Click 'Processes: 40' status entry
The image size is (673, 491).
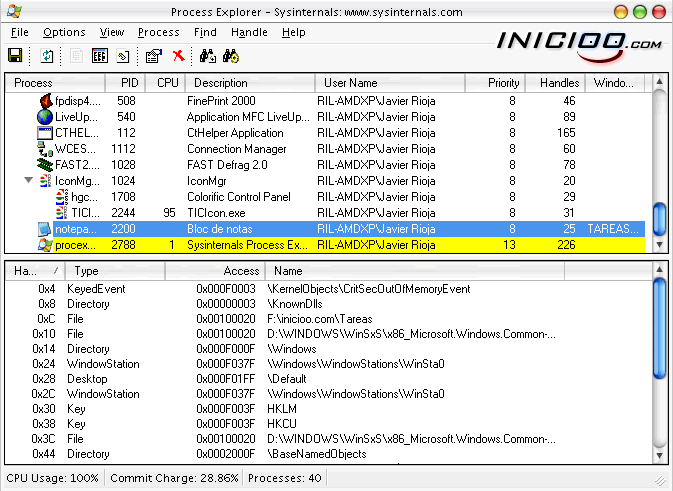[x=285, y=478]
